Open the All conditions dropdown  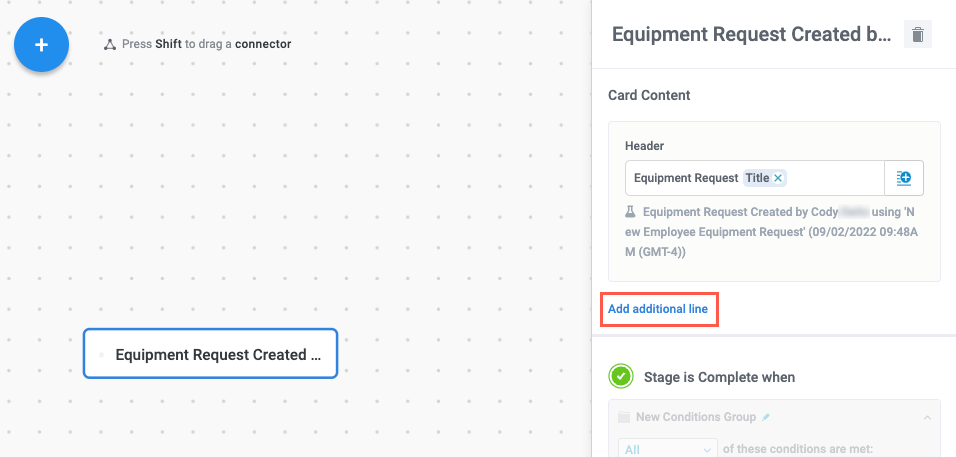tap(668, 449)
